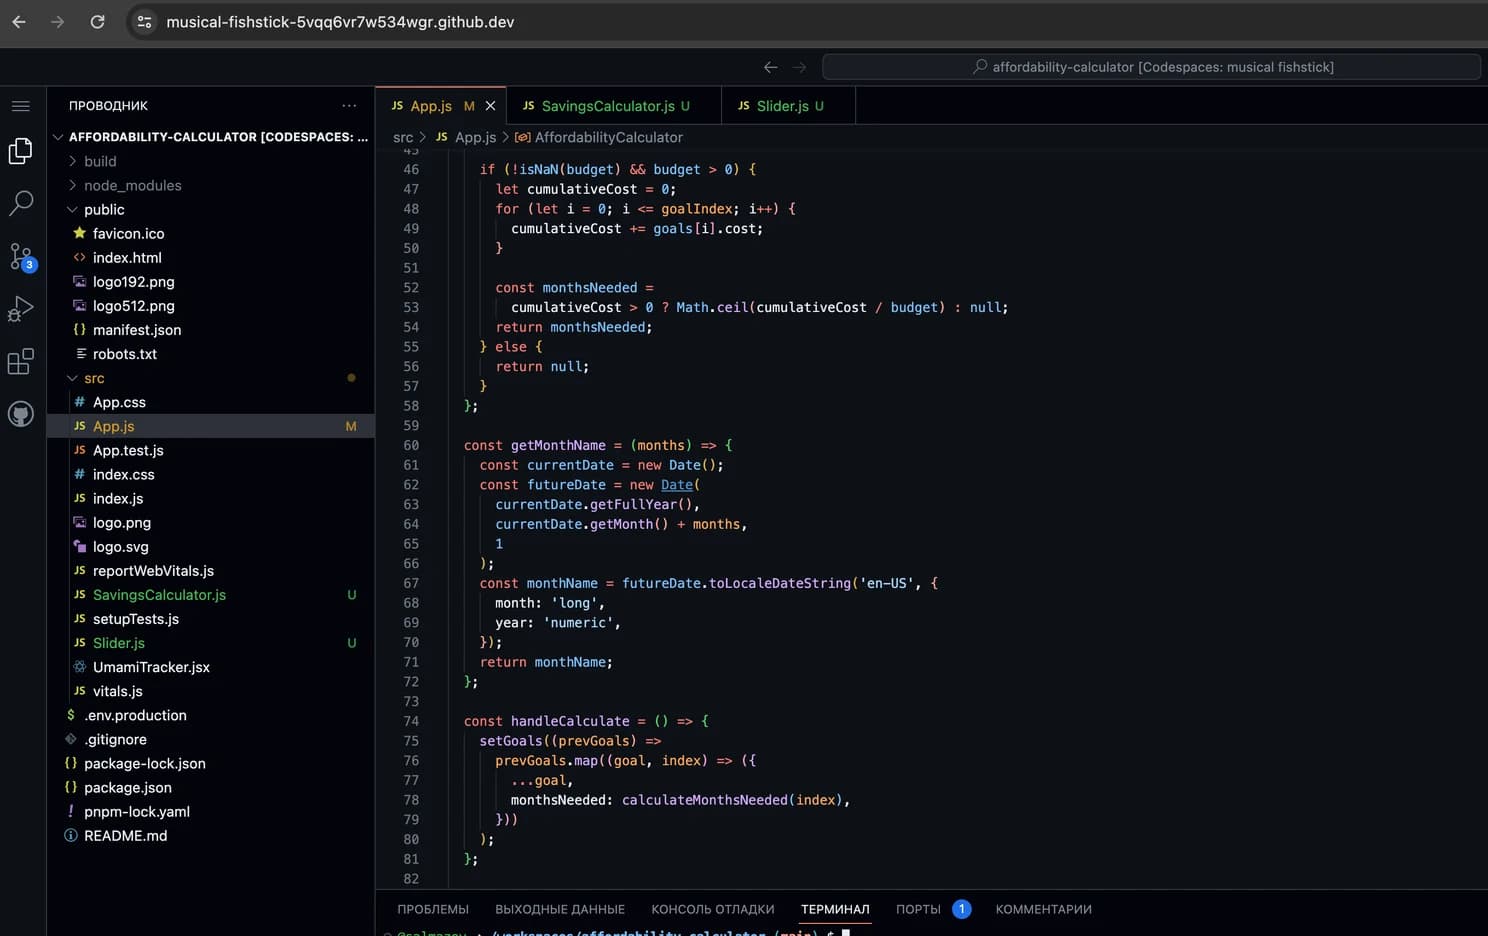Open Explorer panel more actions menu

349,105
